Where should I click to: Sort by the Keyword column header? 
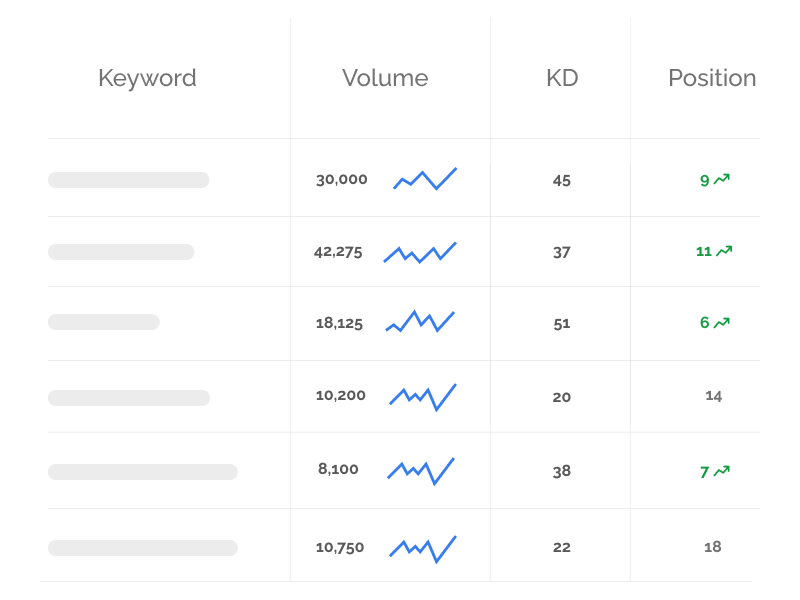point(147,78)
